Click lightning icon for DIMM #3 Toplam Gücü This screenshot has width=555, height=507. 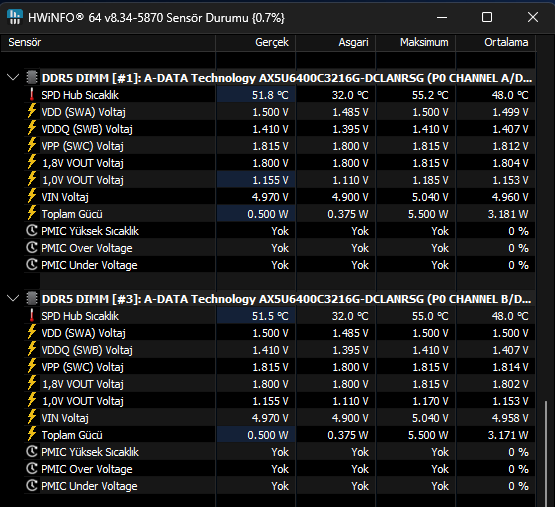[32, 434]
